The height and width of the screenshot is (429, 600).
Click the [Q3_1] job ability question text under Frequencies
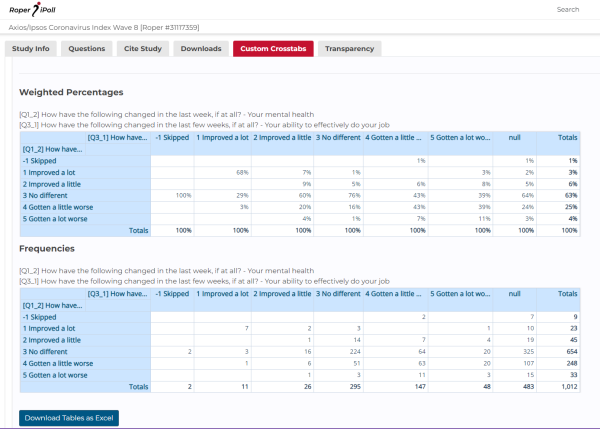click(204, 281)
